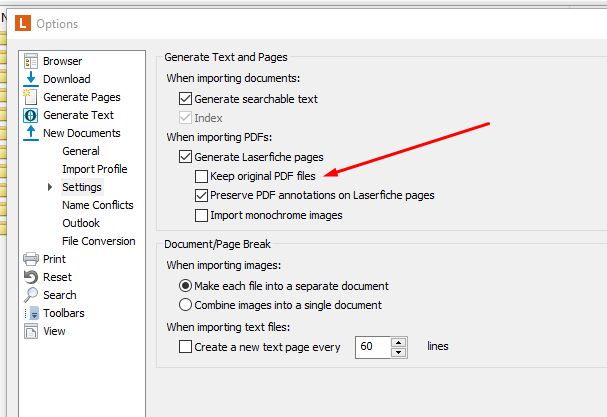The image size is (607, 417).
Task: Open the View page icon
Action: click(31, 331)
